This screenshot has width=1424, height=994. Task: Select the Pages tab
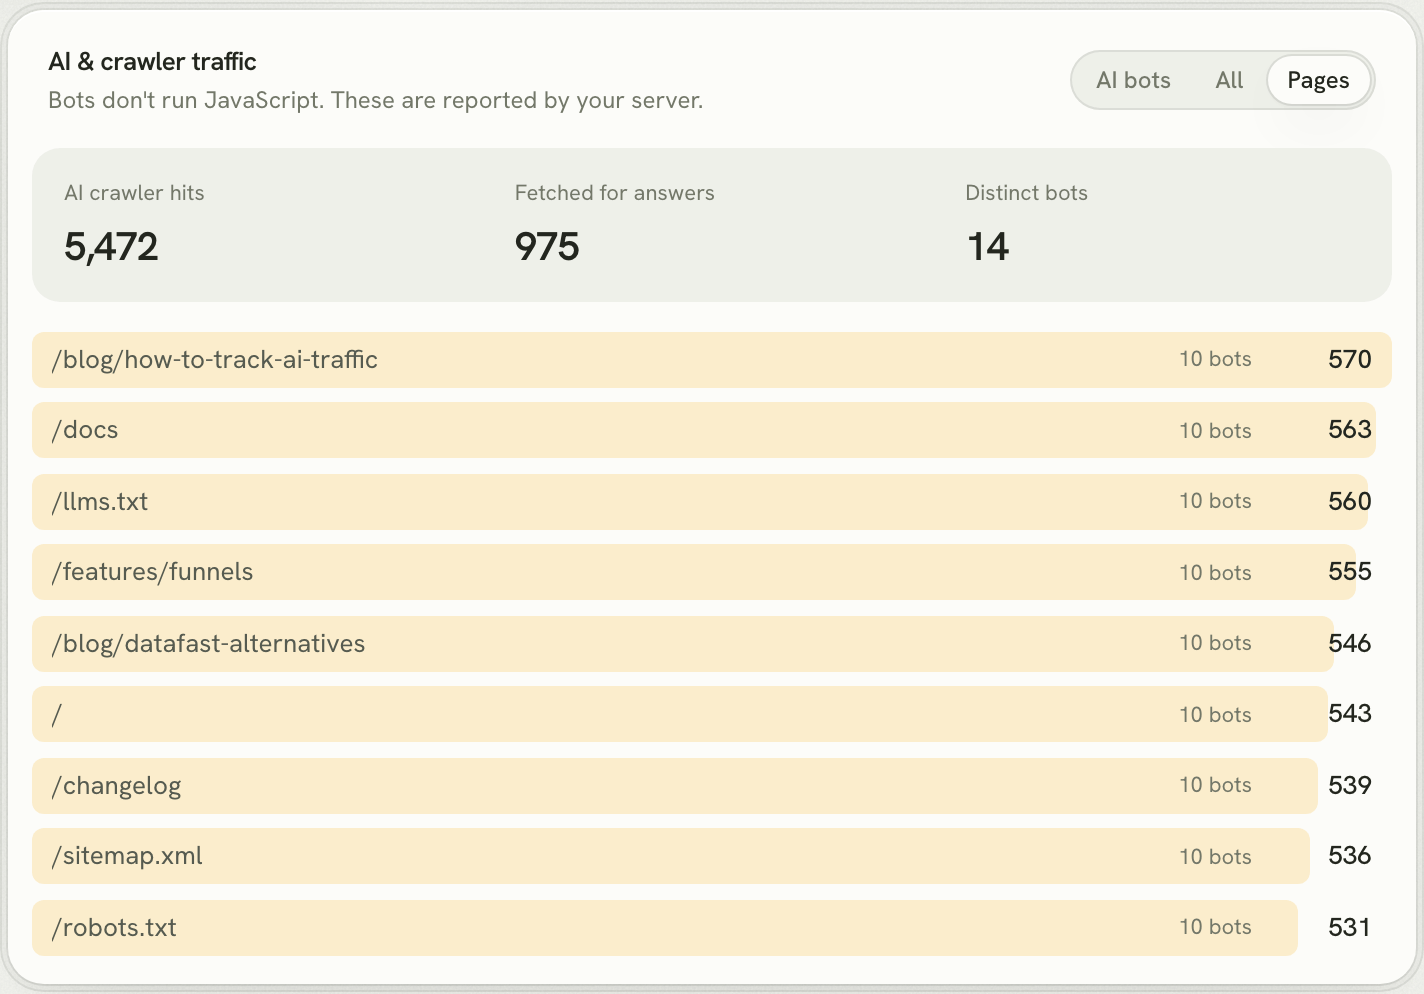click(1318, 80)
